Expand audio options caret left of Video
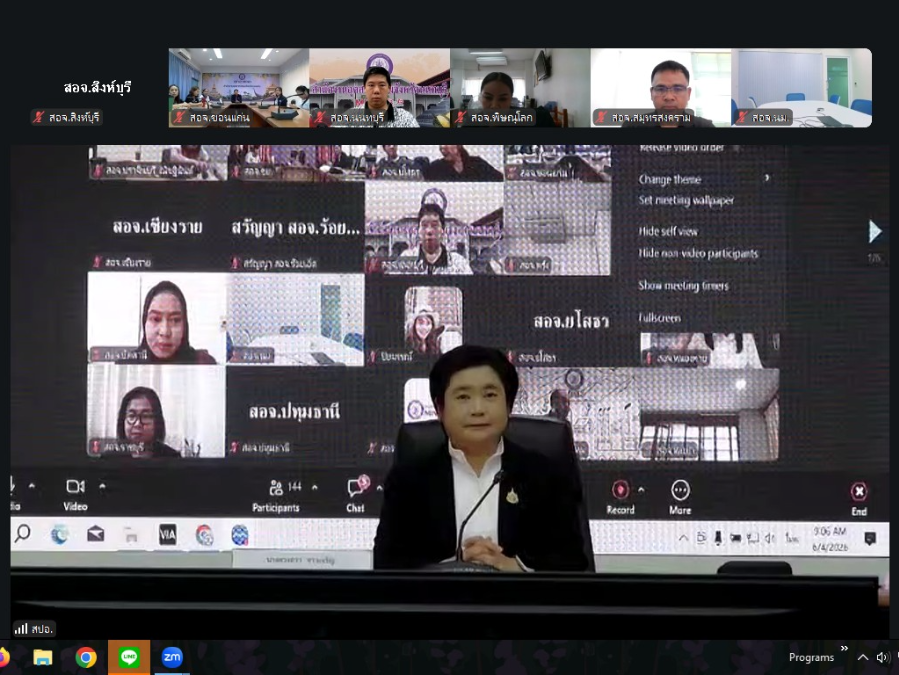Image resolution: width=899 pixels, height=675 pixels. click(32, 486)
